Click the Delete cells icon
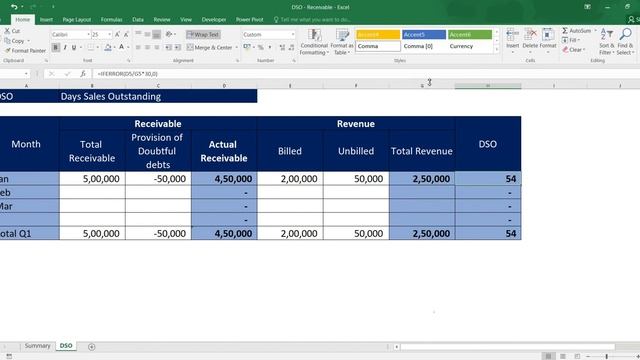Viewport: 640px width, 360px height. (530, 35)
